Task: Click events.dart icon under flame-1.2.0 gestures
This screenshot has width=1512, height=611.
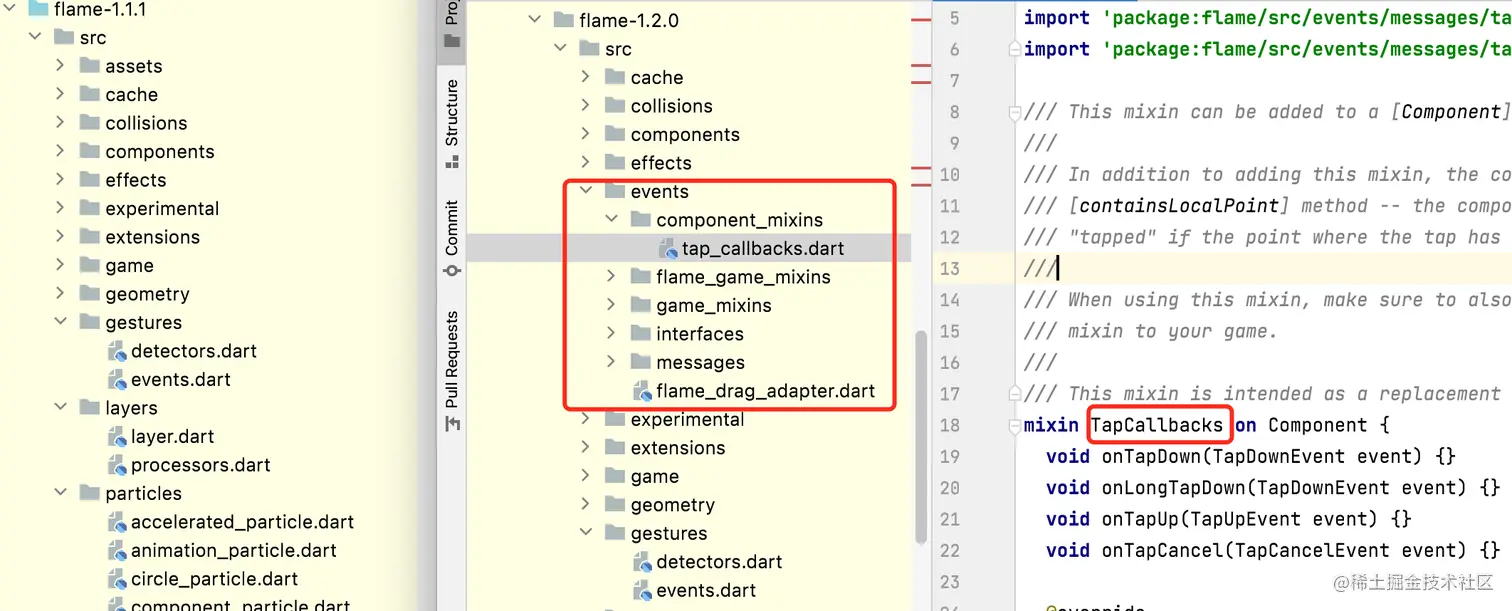Action: (642, 591)
